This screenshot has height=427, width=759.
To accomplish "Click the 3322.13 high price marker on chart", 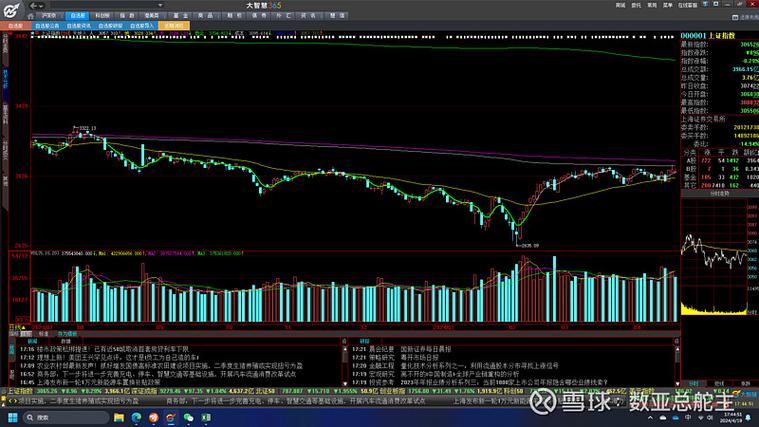I will (84, 128).
